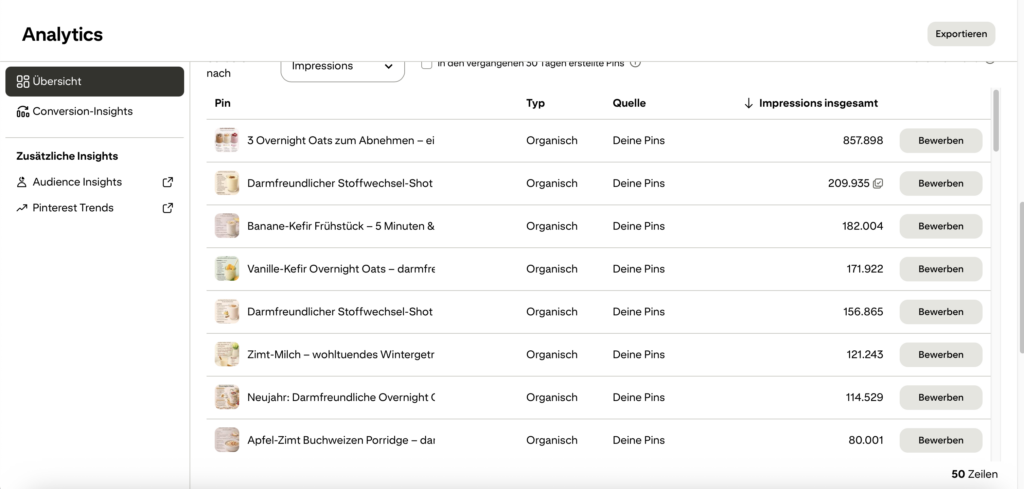
Task: Click the Übersicht grid icon
Action: (23, 82)
